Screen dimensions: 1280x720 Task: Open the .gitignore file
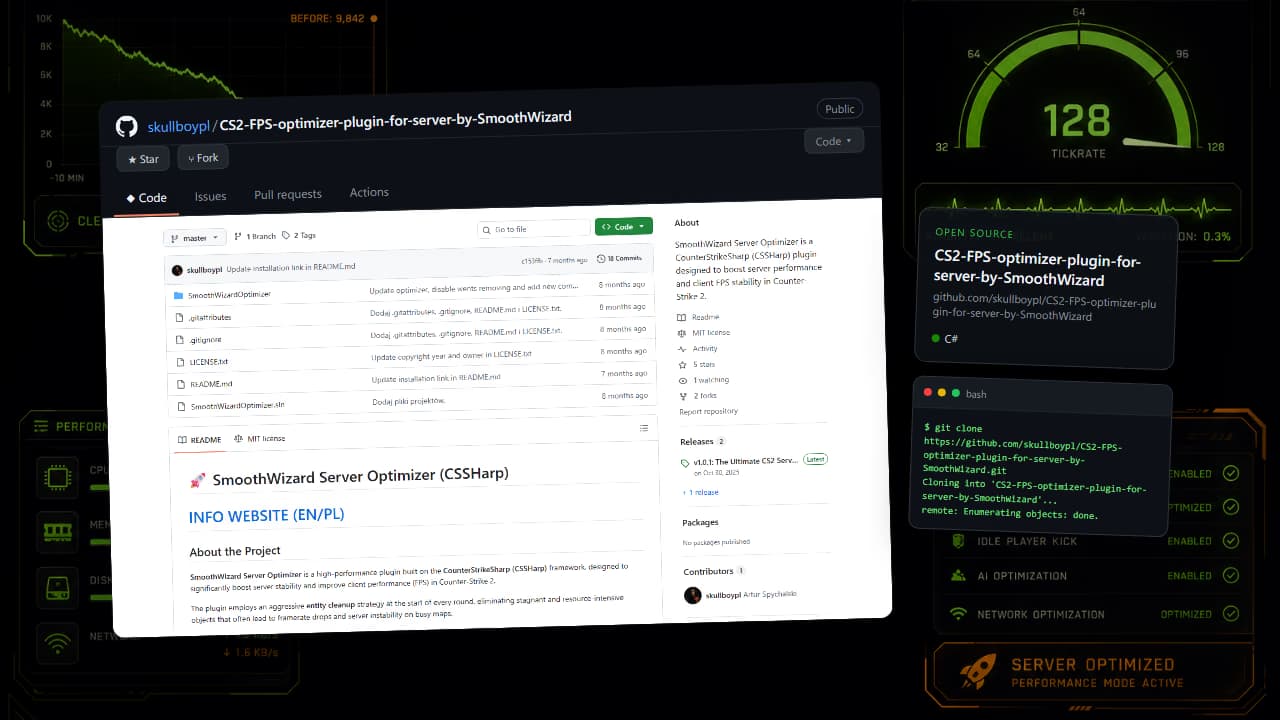(x=205, y=339)
